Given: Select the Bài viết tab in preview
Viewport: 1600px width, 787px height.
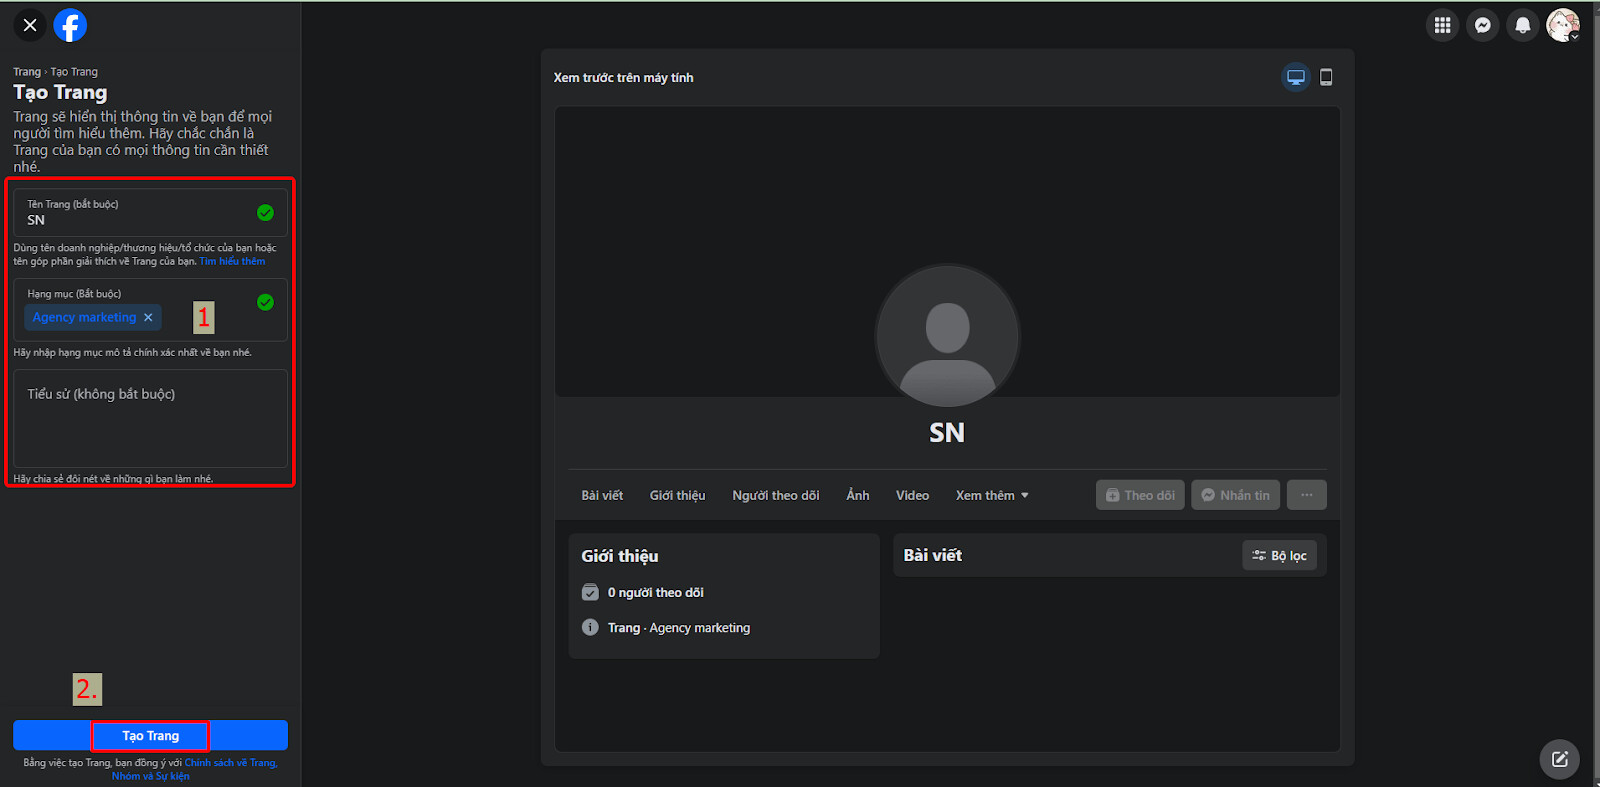Looking at the screenshot, I should click(602, 495).
